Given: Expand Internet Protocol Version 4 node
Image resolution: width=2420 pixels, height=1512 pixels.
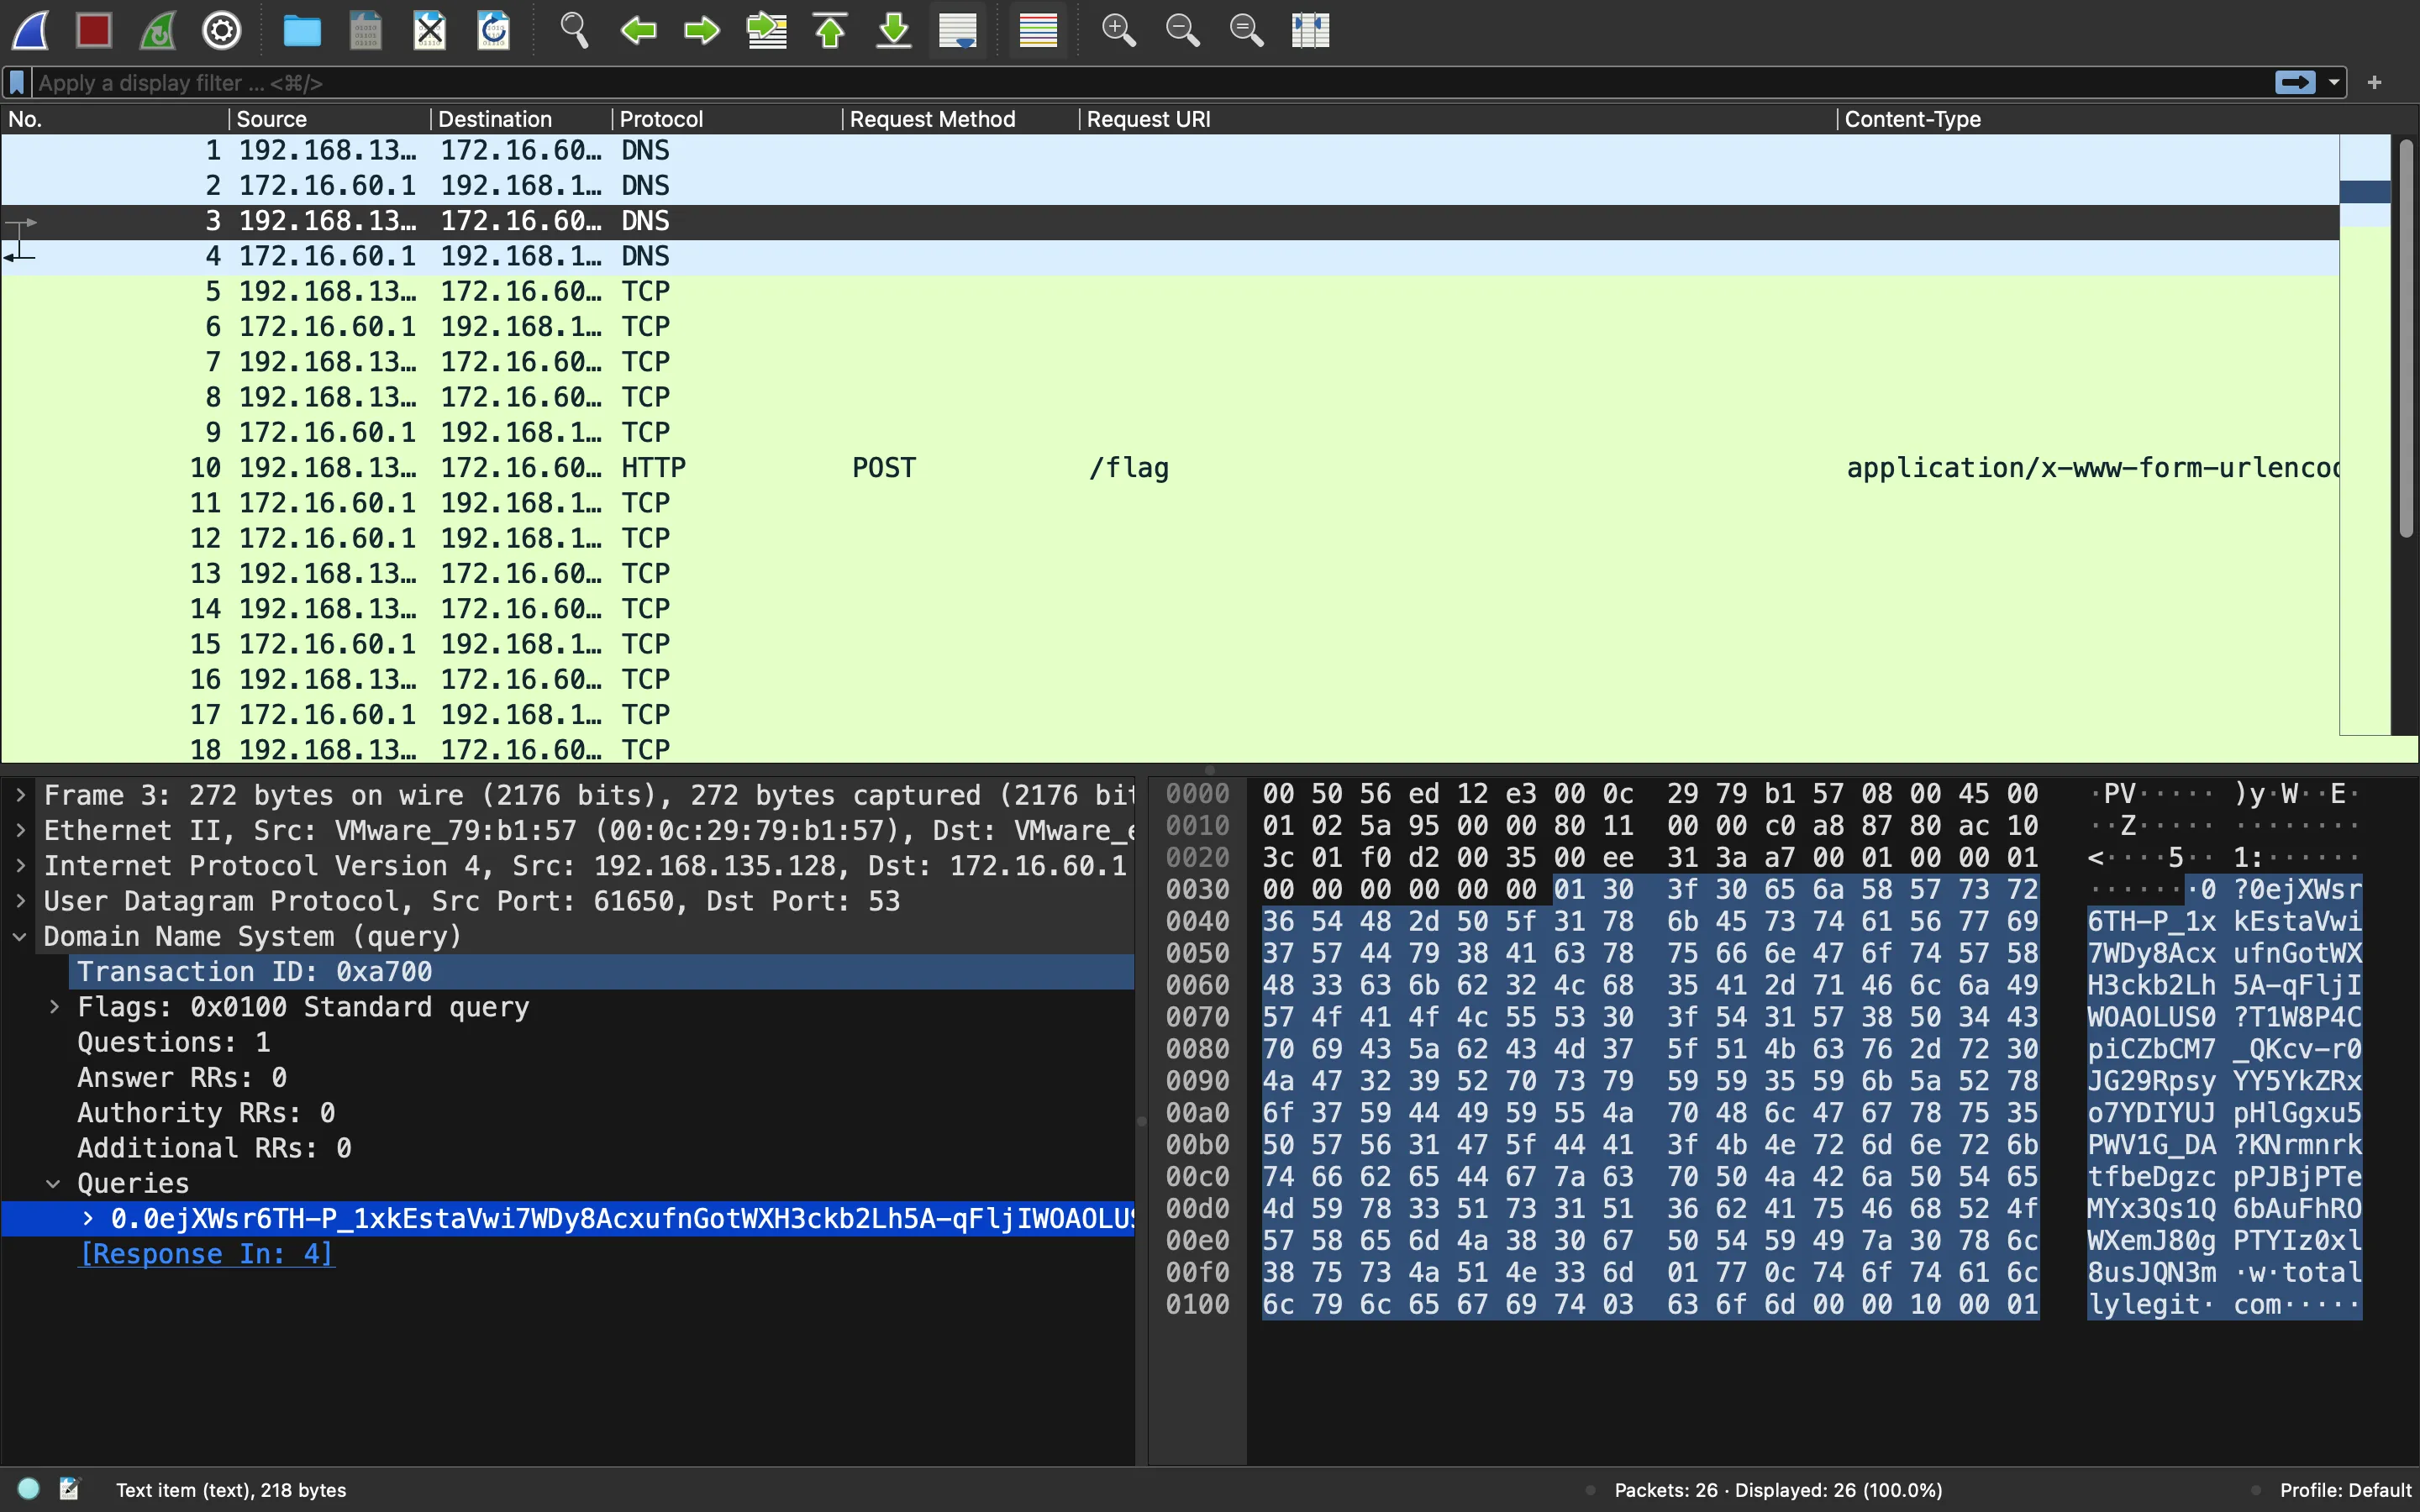Looking at the screenshot, I should tap(20, 866).
